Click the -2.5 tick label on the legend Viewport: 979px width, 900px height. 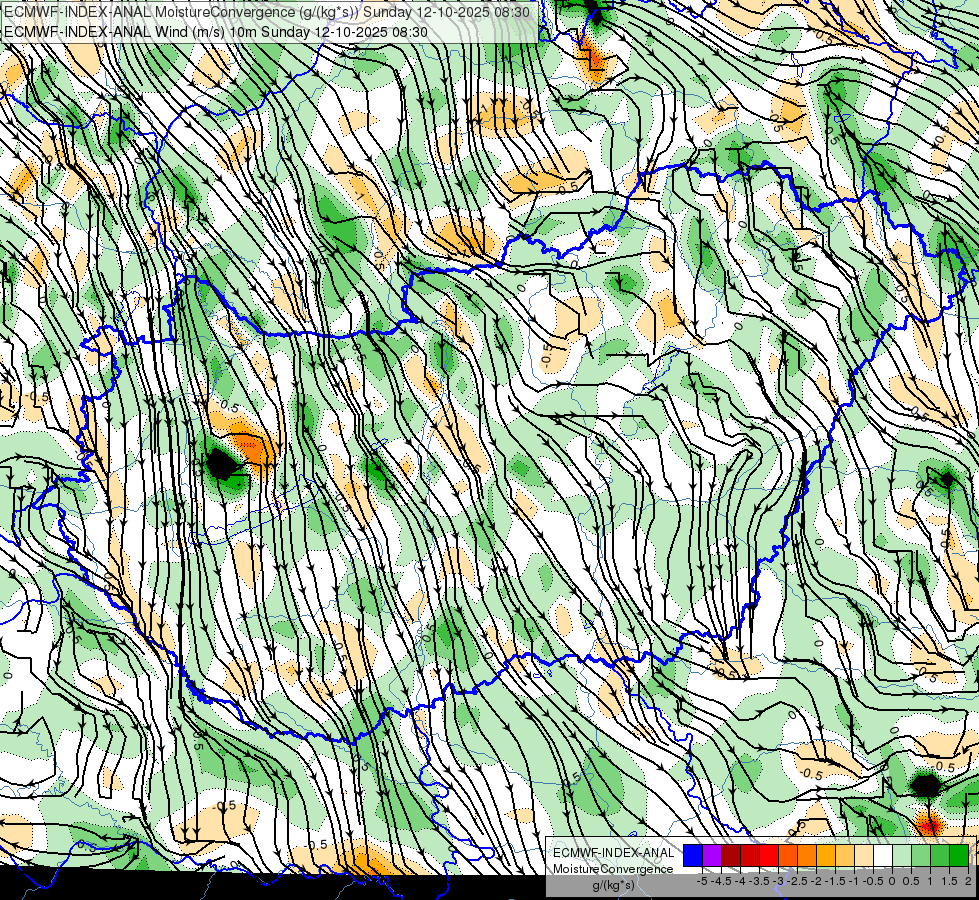click(x=797, y=881)
